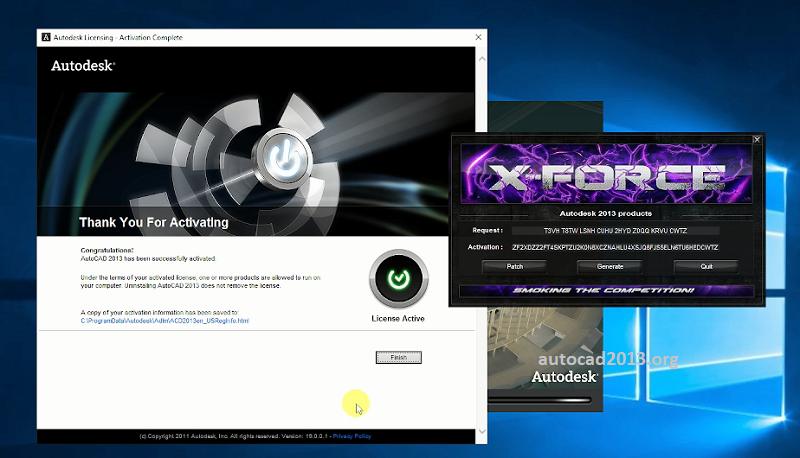Click the Autodesk splash screen progress bar
The height and width of the screenshot is (458, 800).
540,400
